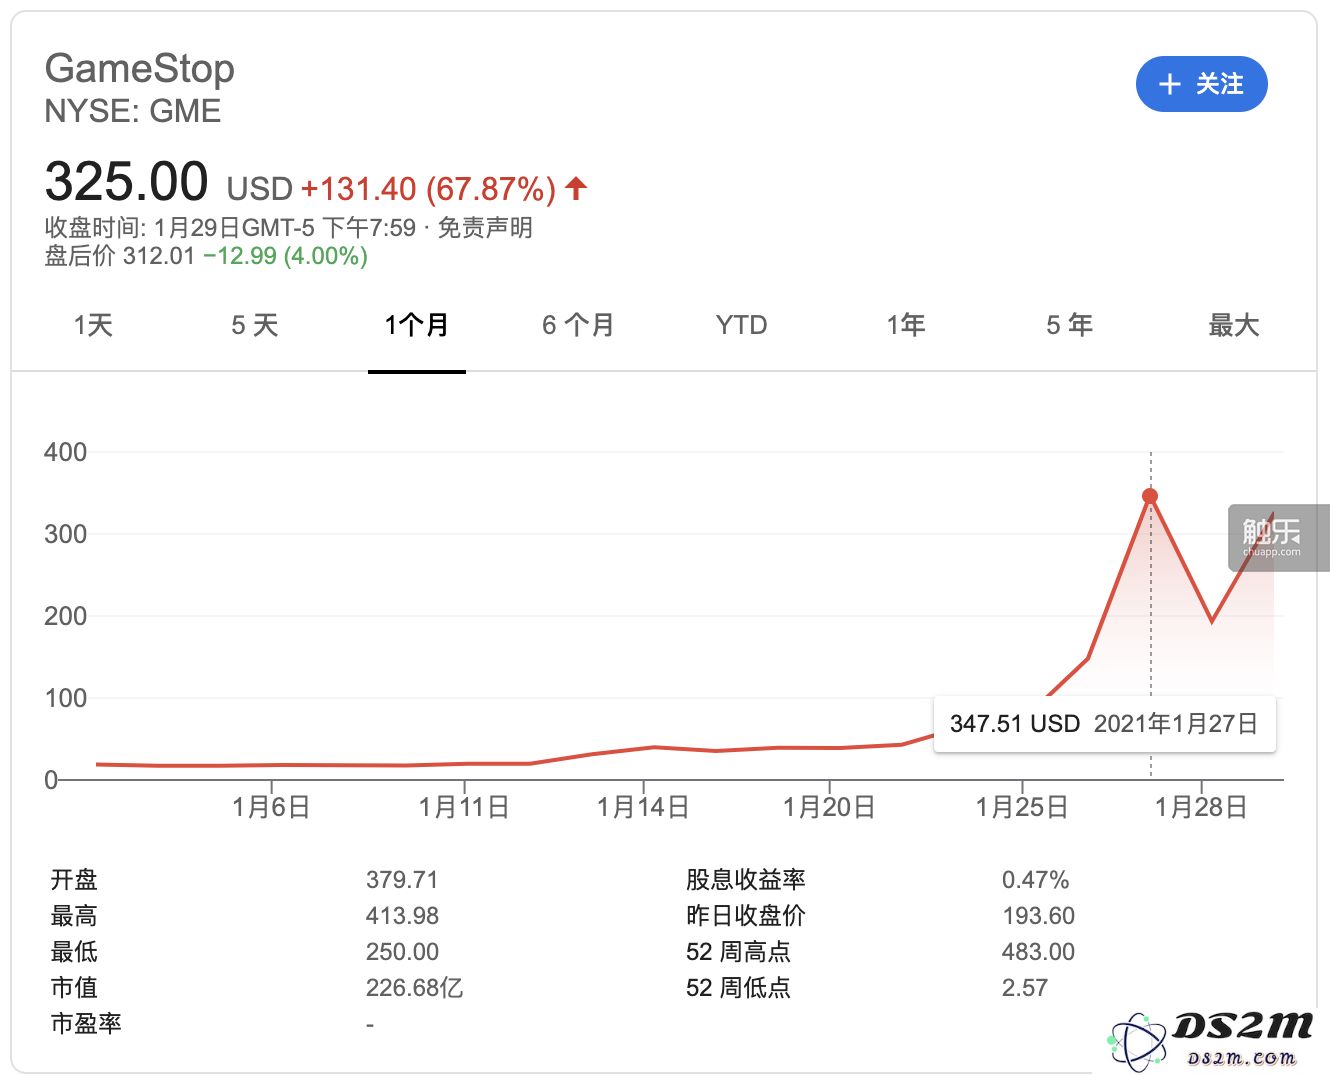1330x1076 pixels.
Task: Click the 开盘 value 379.71
Action: [402, 880]
